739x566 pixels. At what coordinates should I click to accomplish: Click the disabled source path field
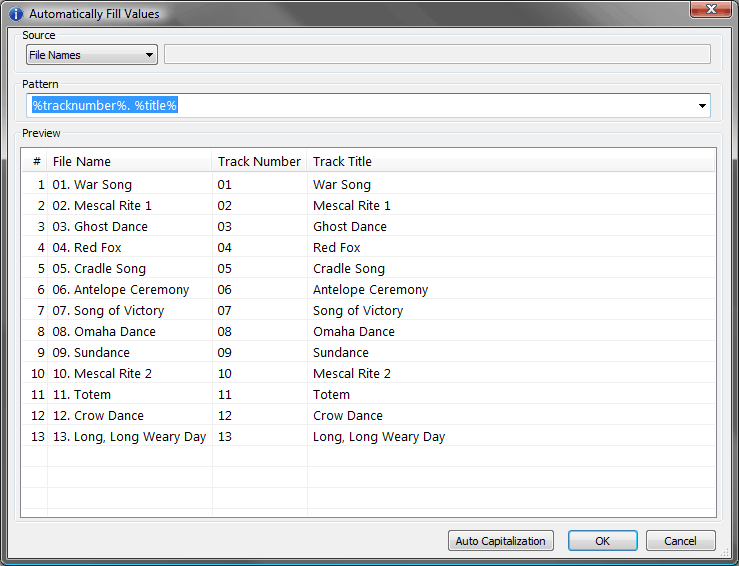click(x=437, y=55)
